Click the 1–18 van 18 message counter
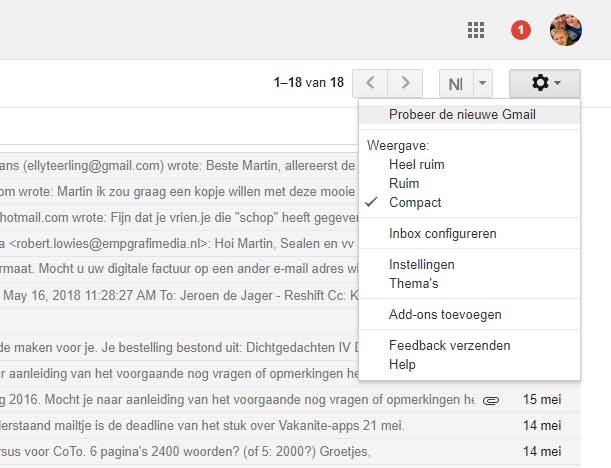The image size is (611, 468). click(x=309, y=83)
